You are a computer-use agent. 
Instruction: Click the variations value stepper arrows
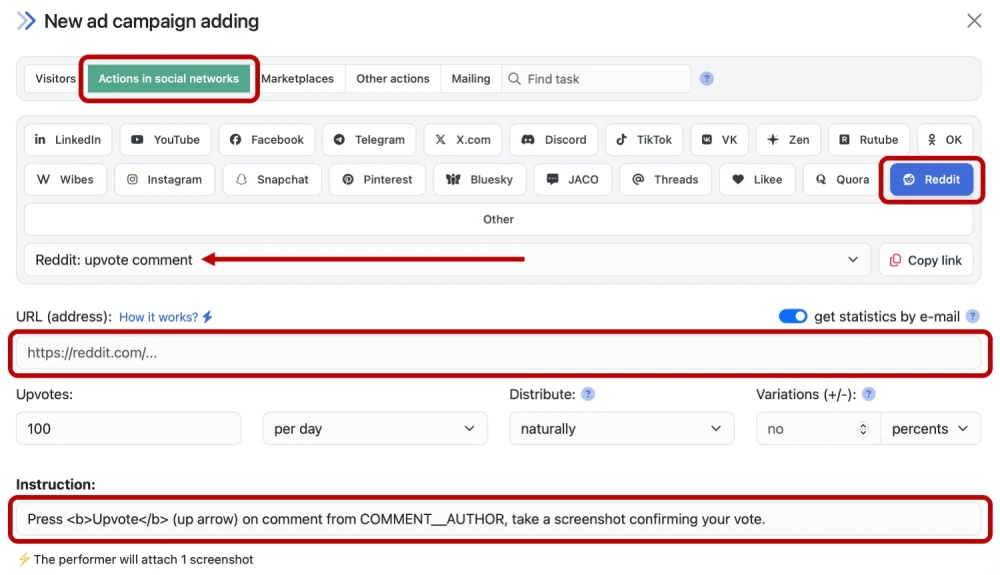click(864, 428)
